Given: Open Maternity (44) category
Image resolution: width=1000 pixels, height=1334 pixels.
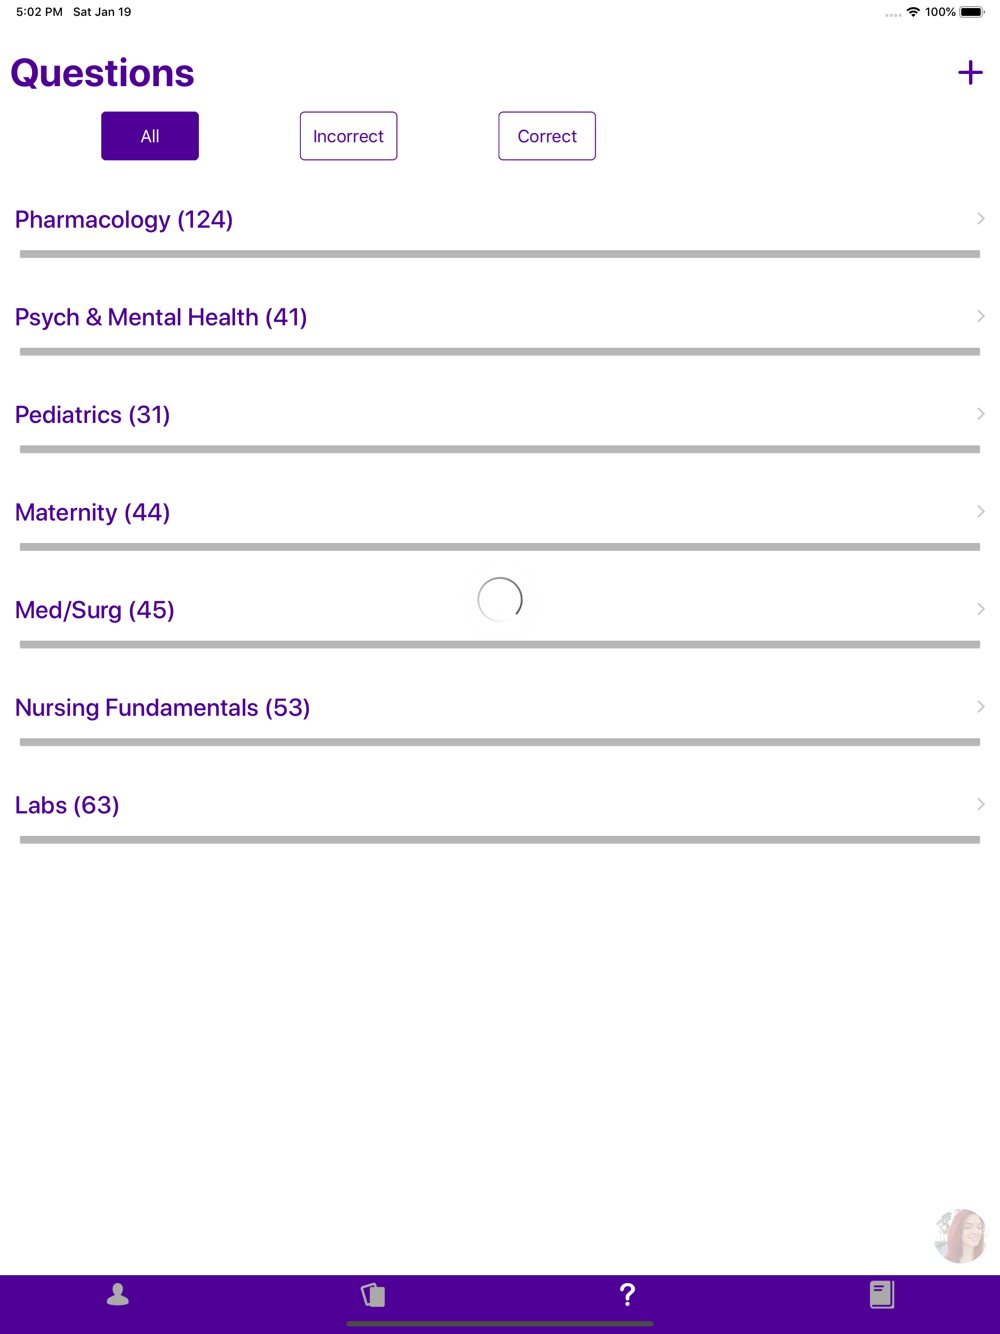Looking at the screenshot, I should tap(500, 512).
